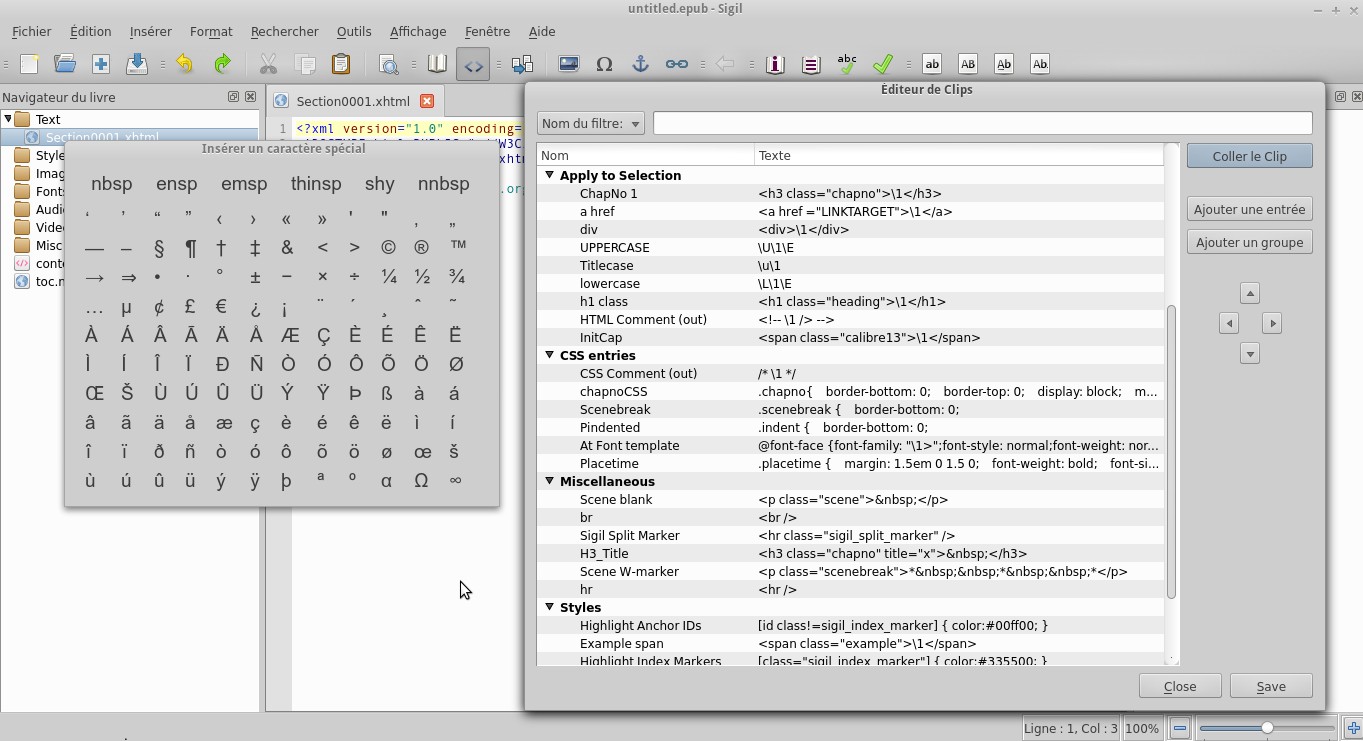
Task: Click the zoom slider handle in status bar
Action: tap(1267, 728)
